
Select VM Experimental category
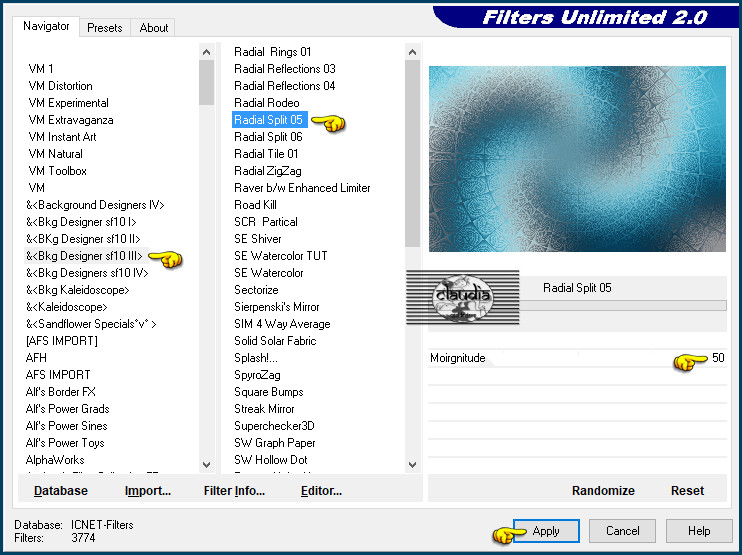tap(68, 103)
